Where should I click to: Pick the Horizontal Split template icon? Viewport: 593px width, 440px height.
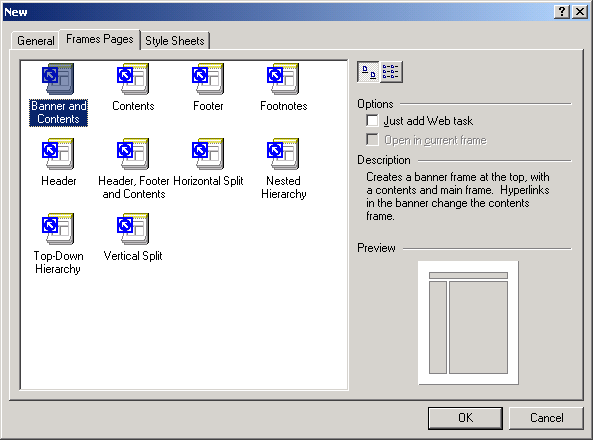coord(208,154)
